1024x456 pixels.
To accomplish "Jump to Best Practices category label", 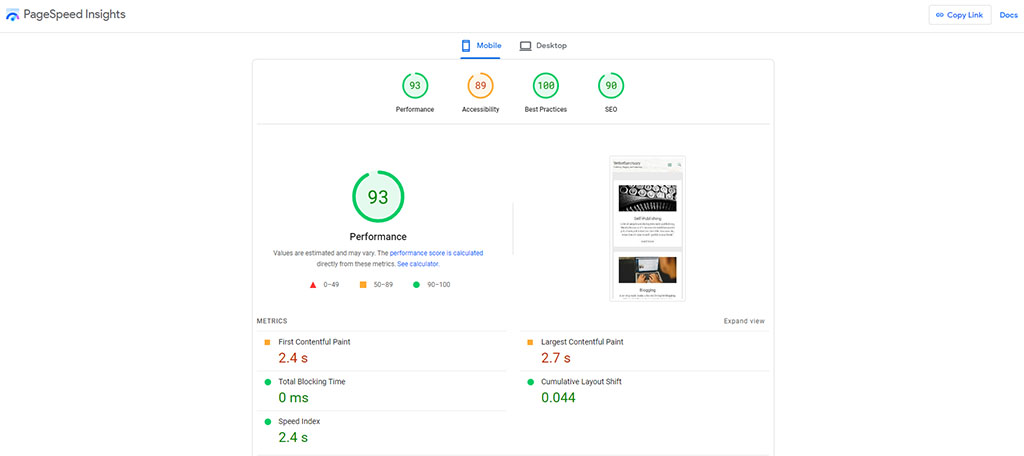I will 545,110.
